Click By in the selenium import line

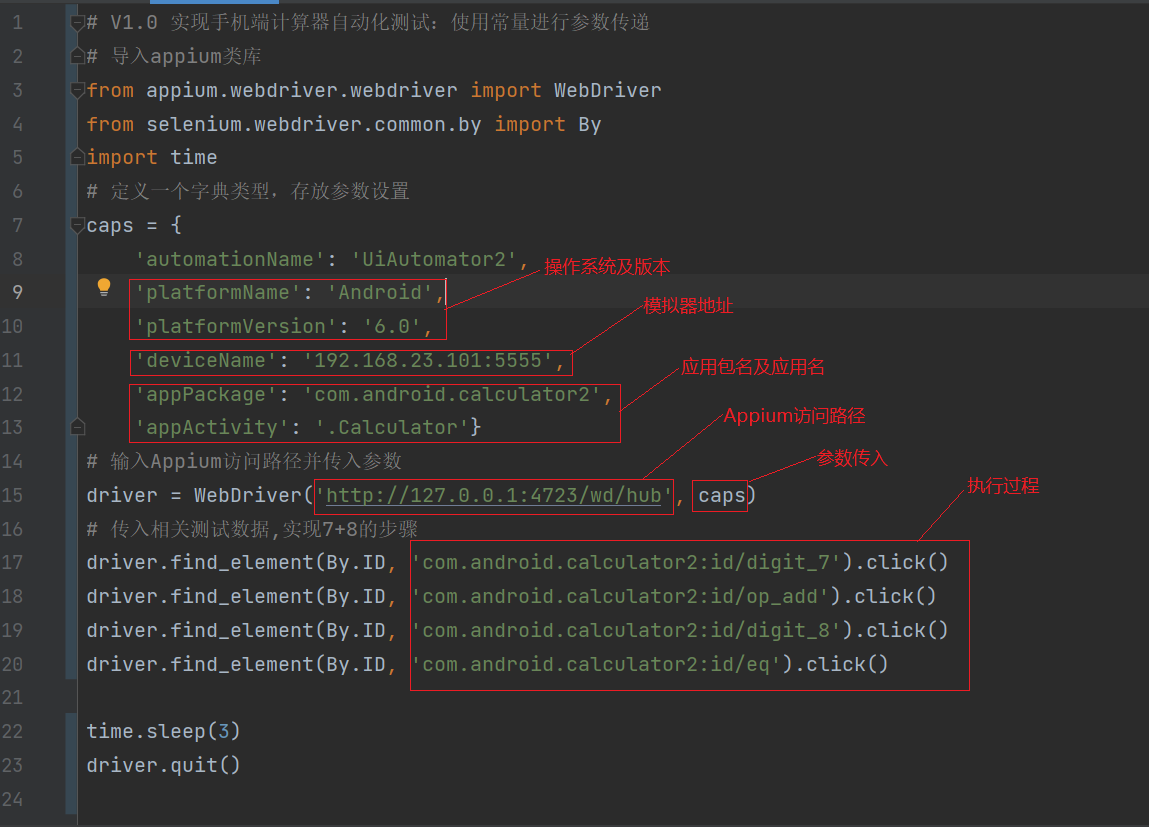(x=590, y=125)
